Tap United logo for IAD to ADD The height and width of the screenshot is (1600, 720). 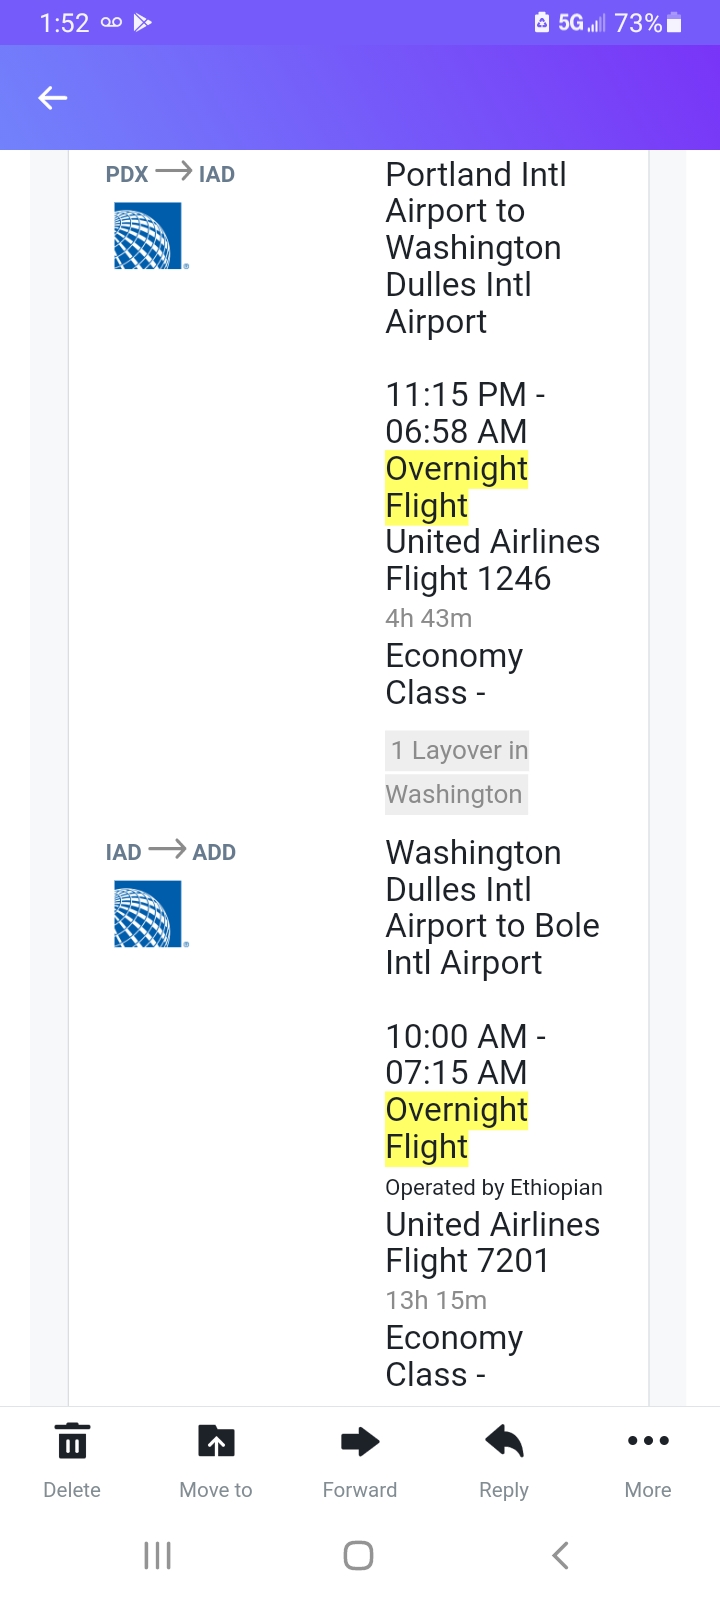(x=149, y=914)
